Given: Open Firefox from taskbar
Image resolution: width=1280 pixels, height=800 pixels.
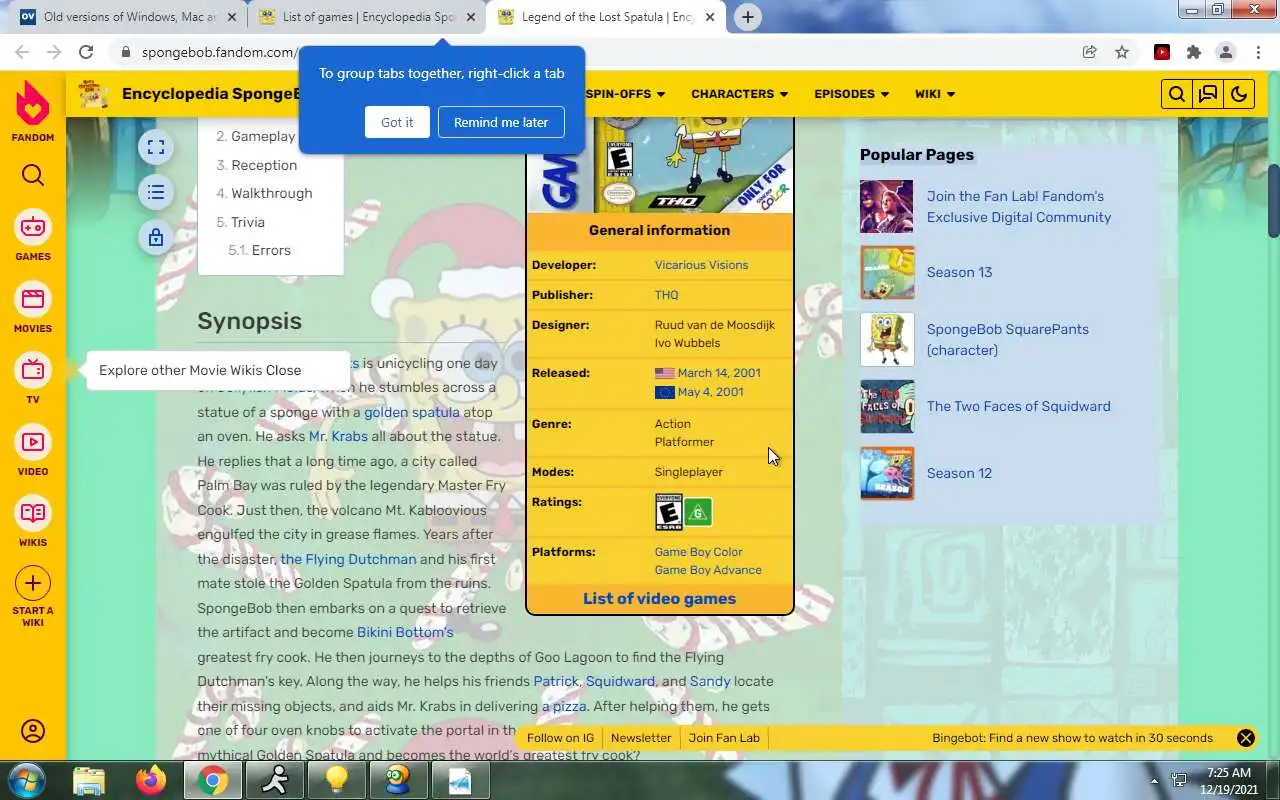Looking at the screenshot, I should 151,780.
